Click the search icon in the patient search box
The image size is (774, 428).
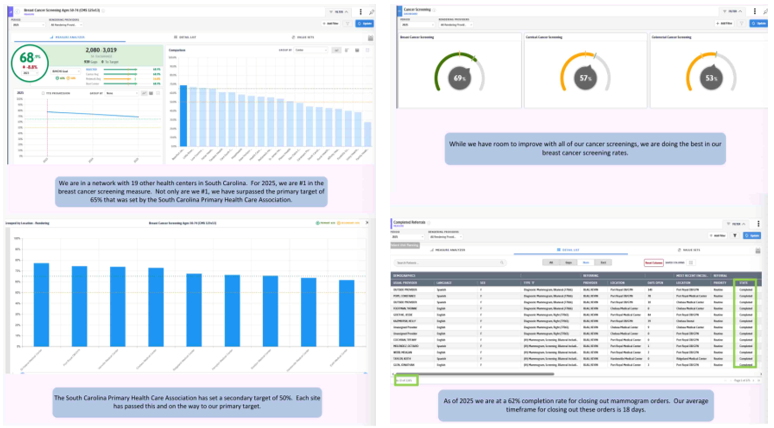pos(502,263)
